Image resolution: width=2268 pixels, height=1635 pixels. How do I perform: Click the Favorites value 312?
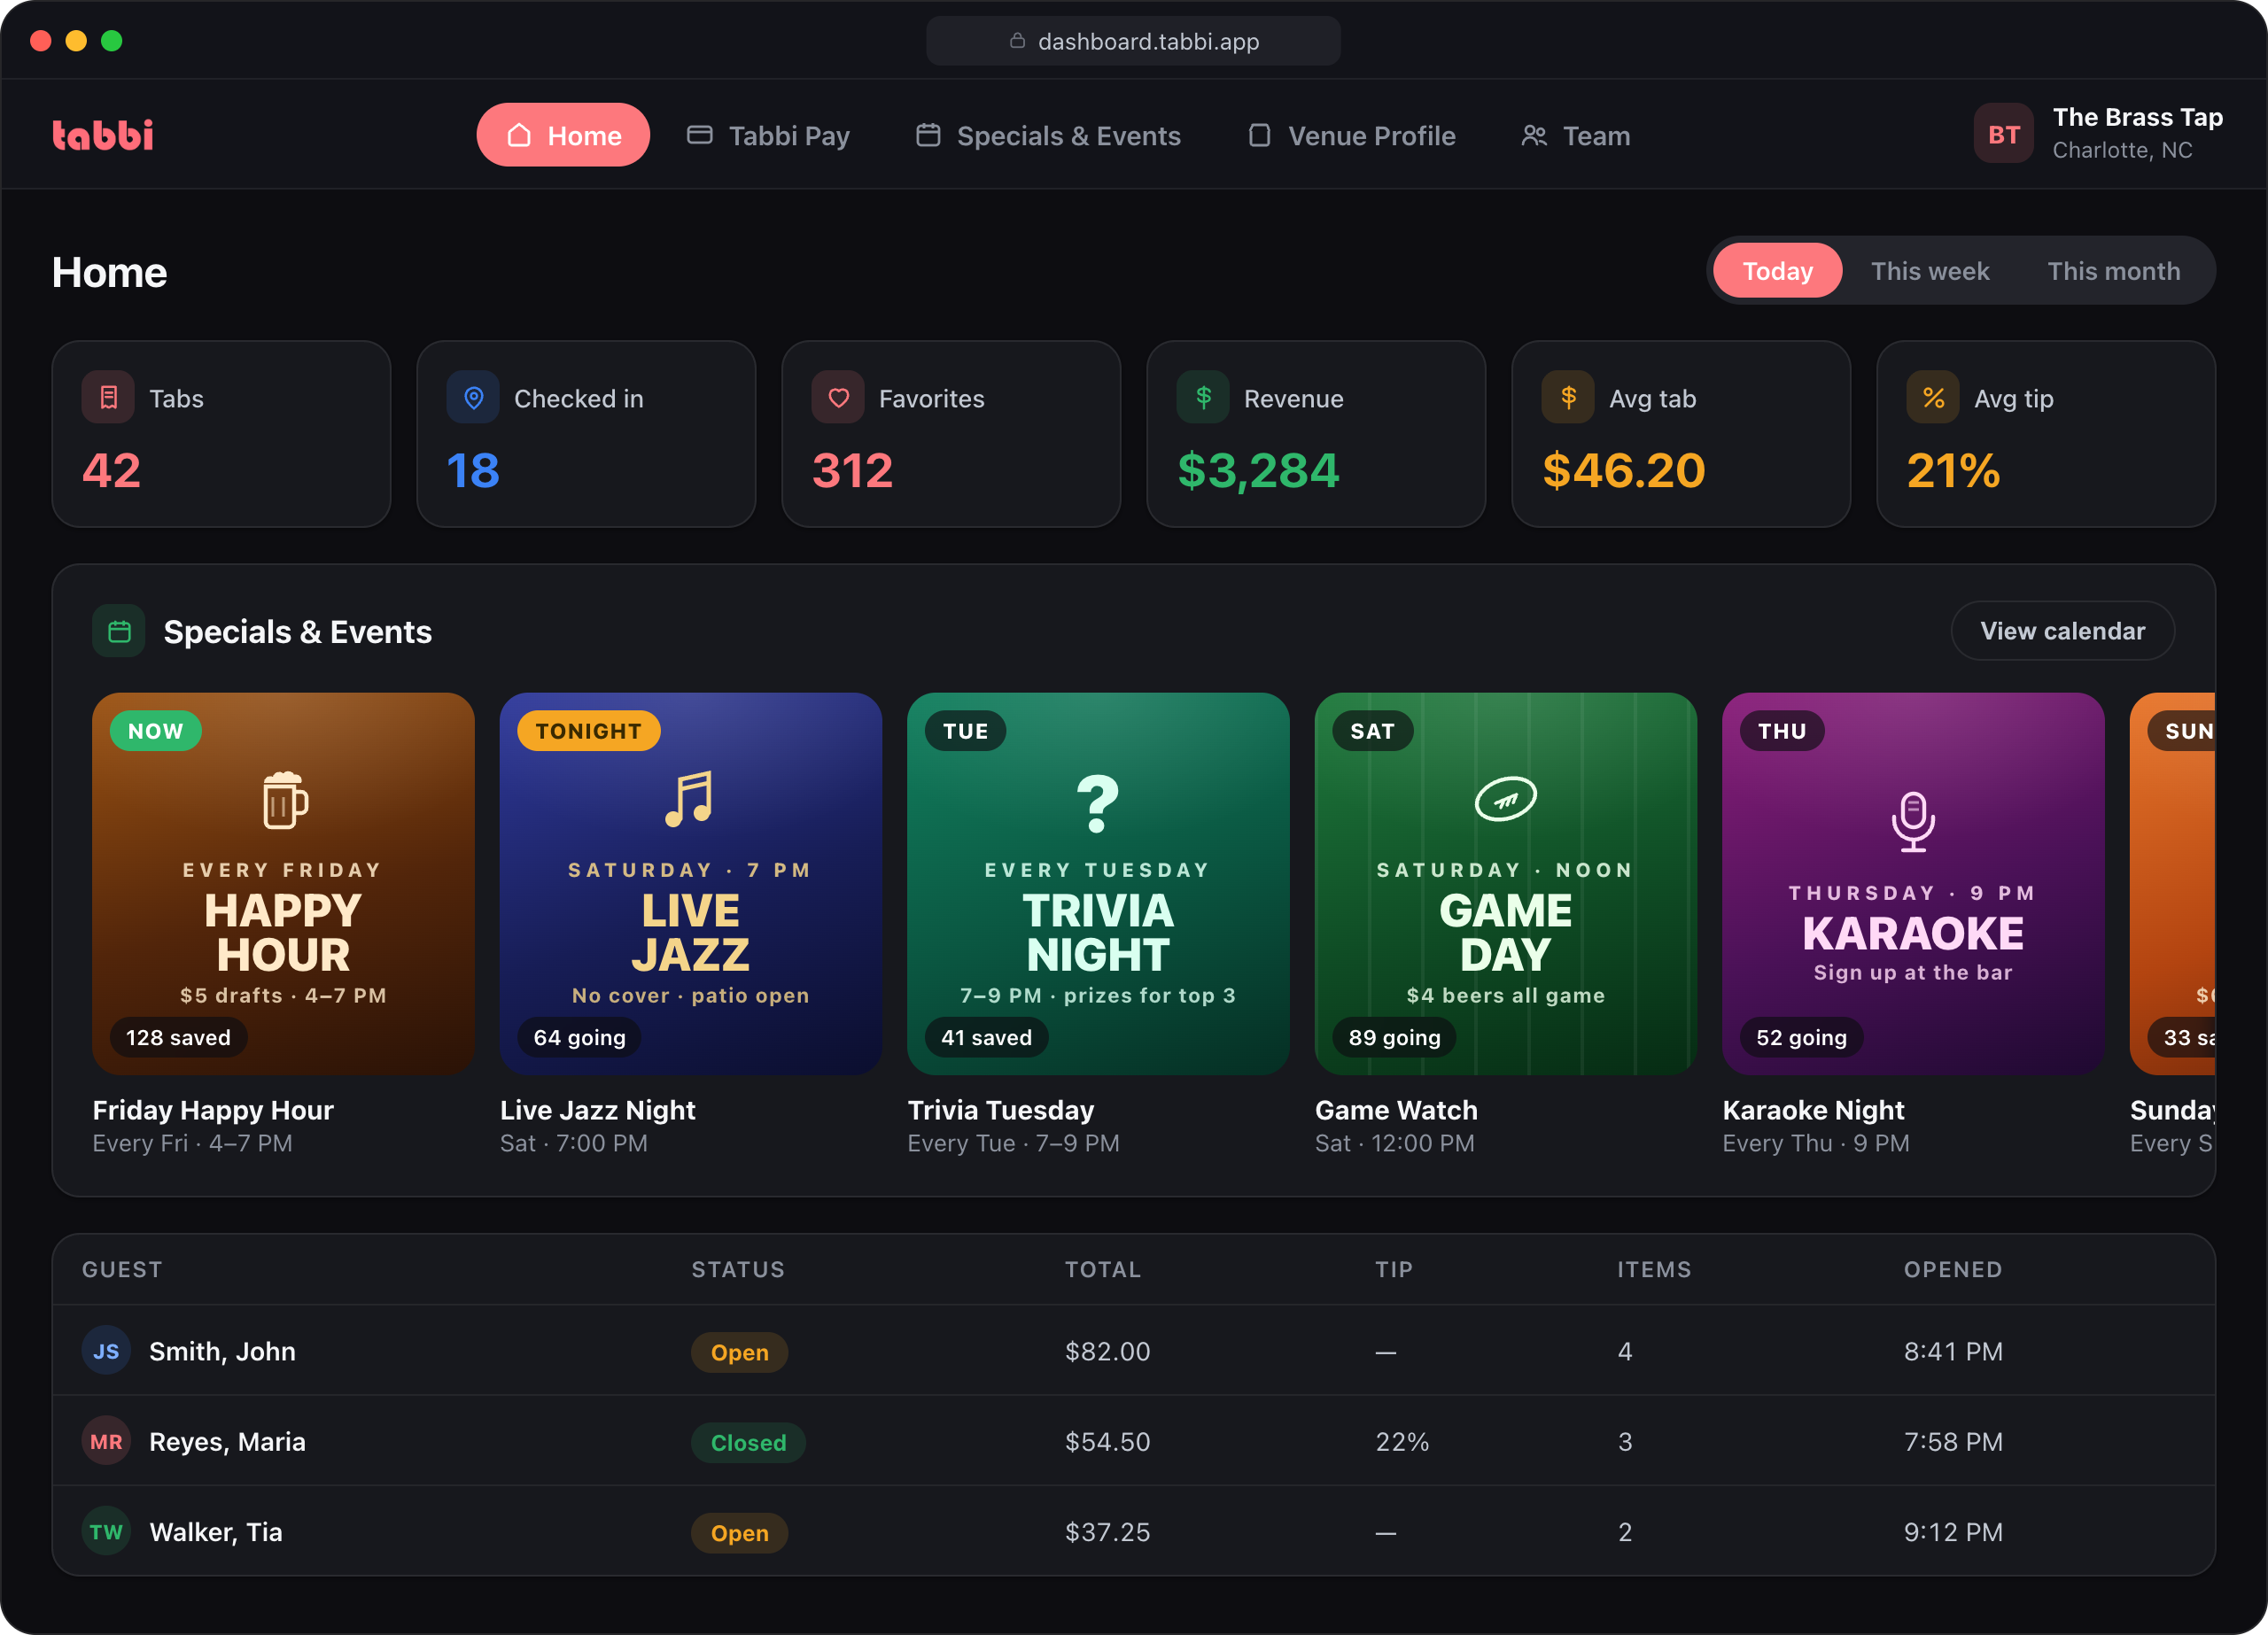pos(852,471)
